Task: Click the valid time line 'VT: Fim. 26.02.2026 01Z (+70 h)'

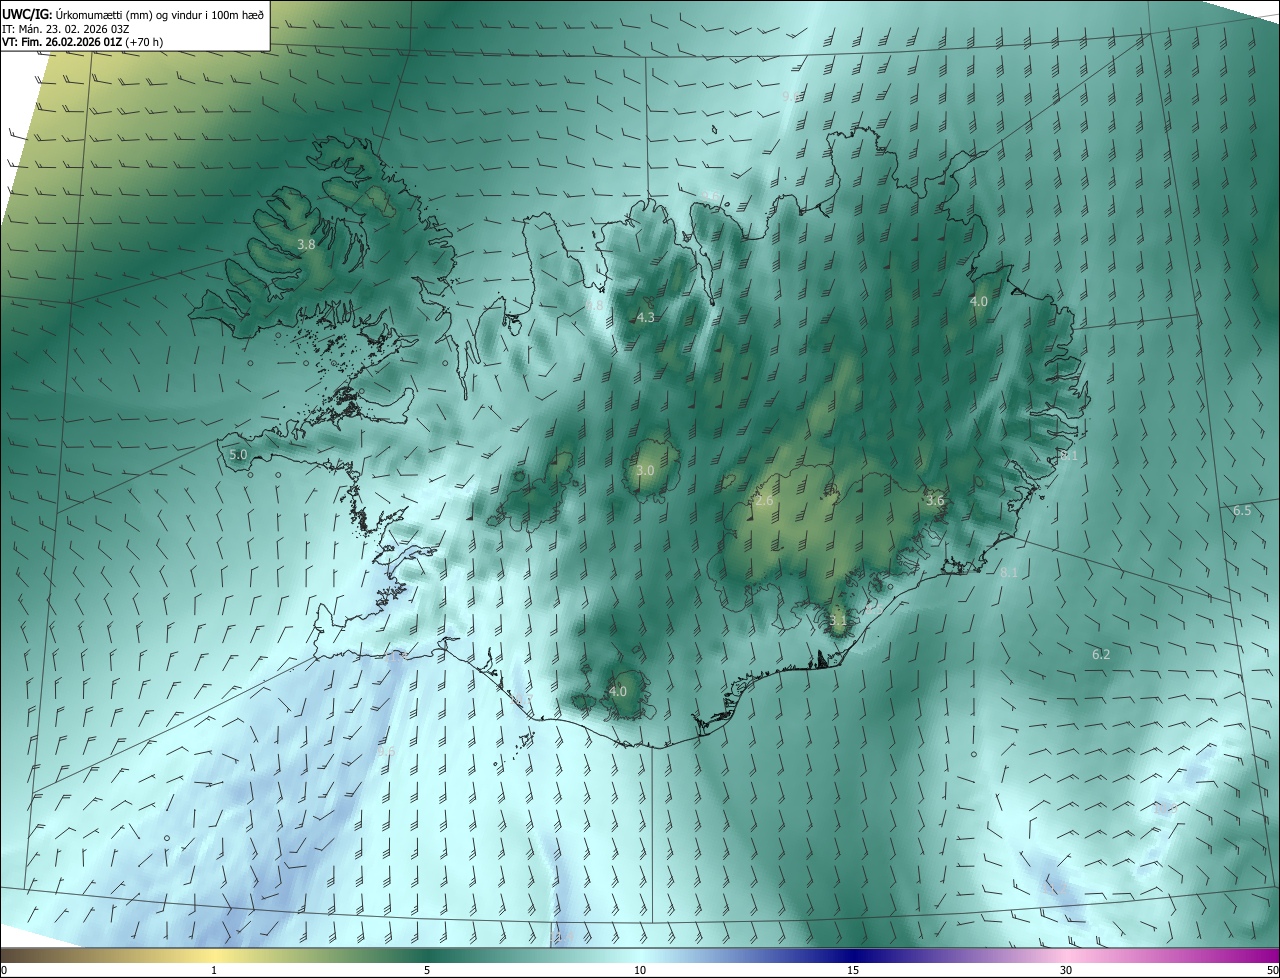Action: pyautogui.click(x=83, y=42)
